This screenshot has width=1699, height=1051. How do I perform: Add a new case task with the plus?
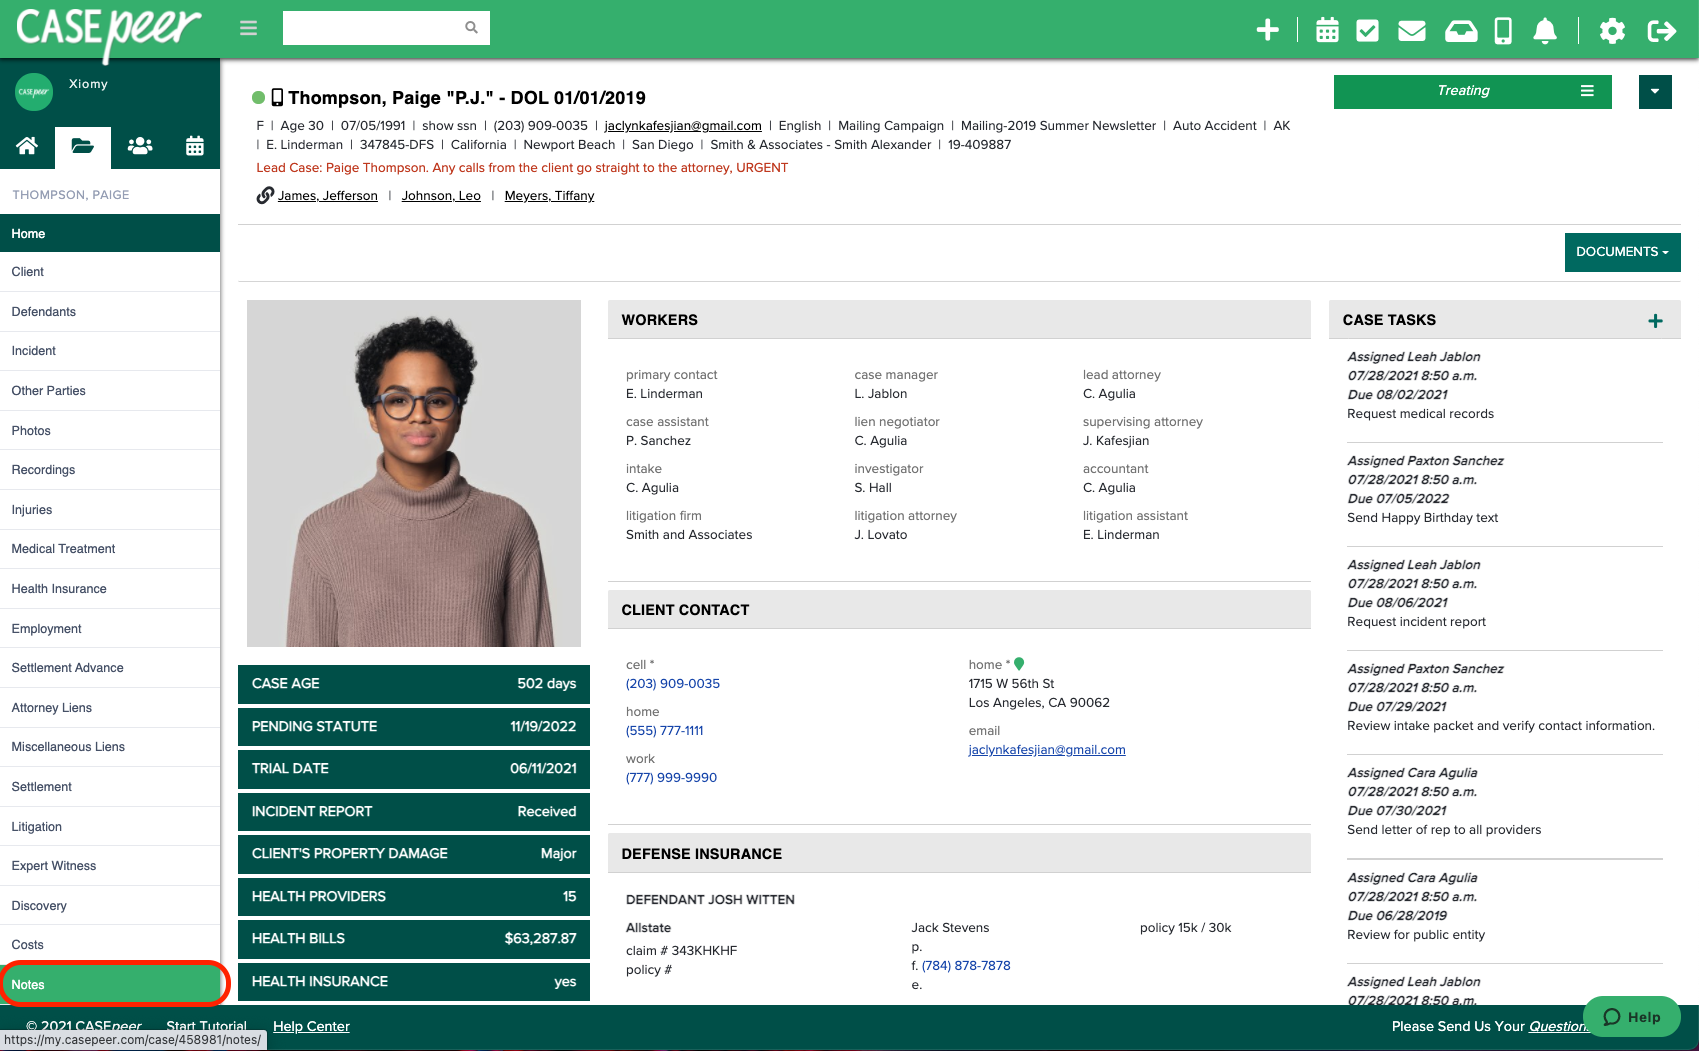point(1655,320)
